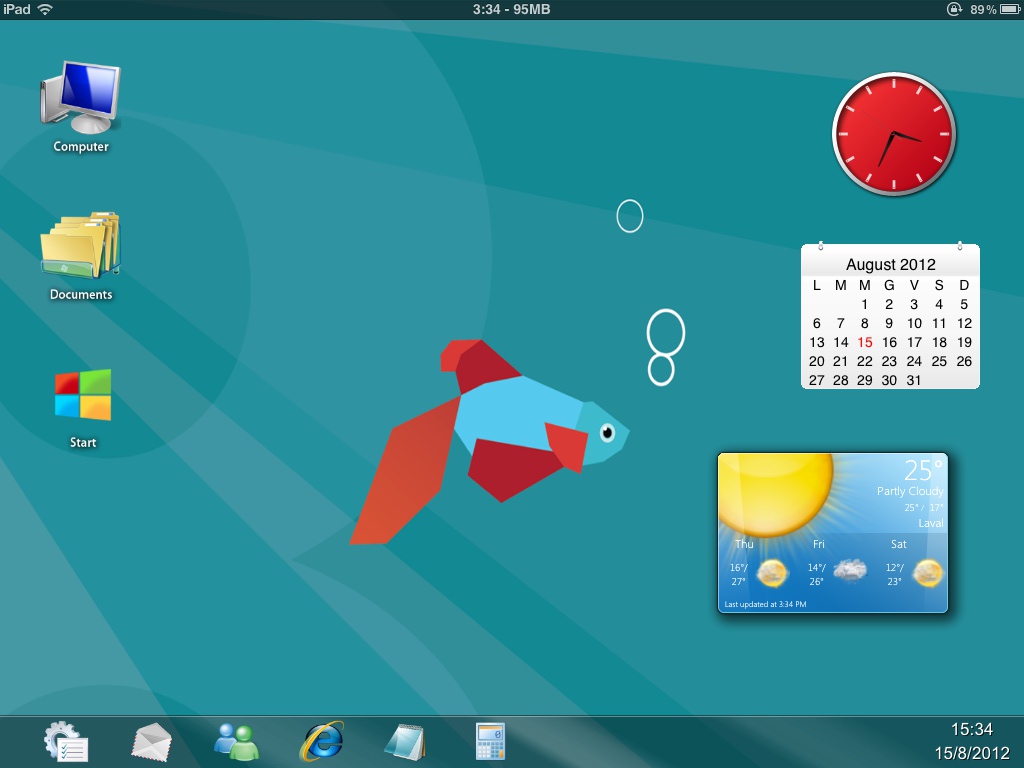Viewport: 1024px width, 768px height.
Task: Click Fri forecast cloud icon
Action: click(850, 570)
